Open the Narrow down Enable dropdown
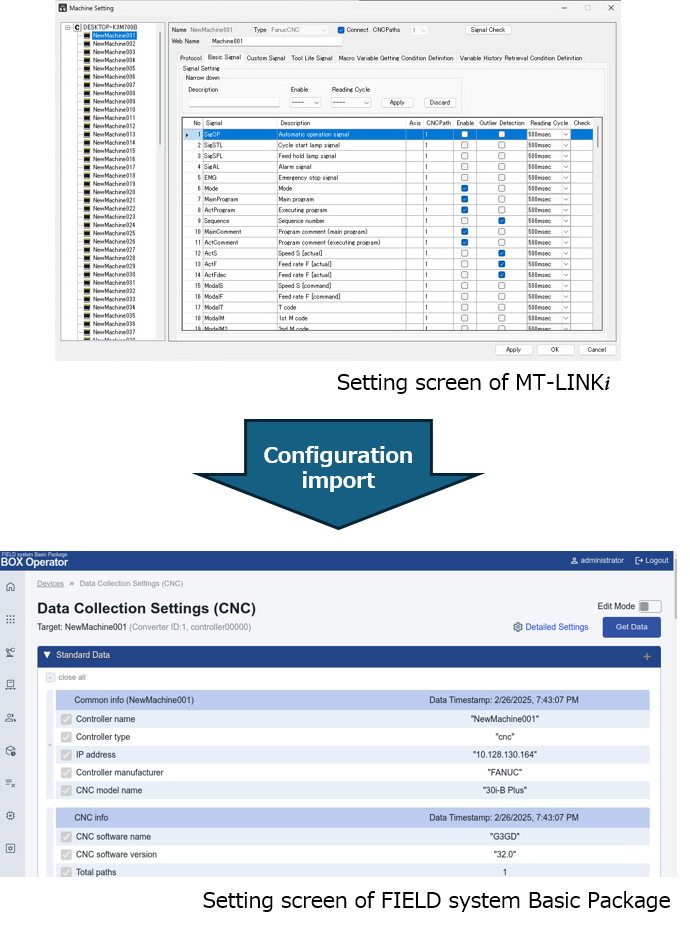The height and width of the screenshot is (925, 690). pyautogui.click(x=305, y=102)
